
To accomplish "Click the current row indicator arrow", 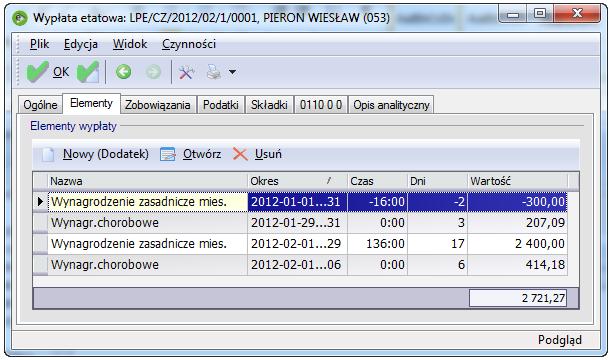I will pos(40,202).
